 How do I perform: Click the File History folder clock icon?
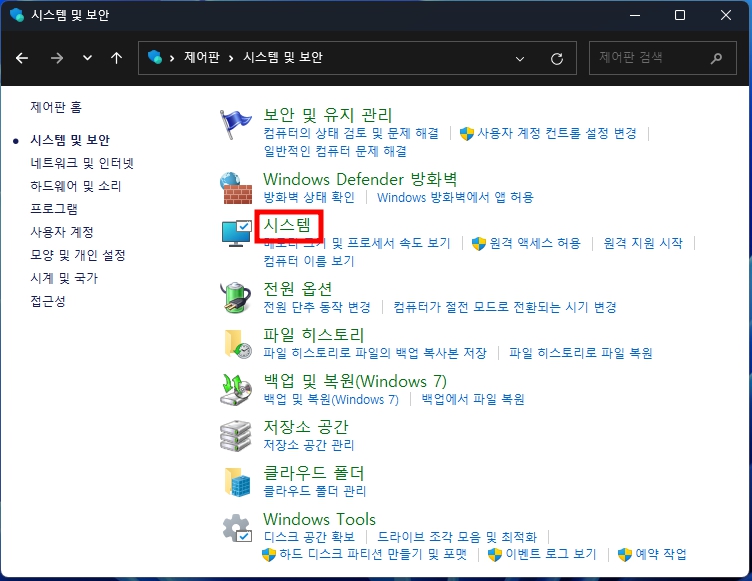pyautogui.click(x=237, y=344)
